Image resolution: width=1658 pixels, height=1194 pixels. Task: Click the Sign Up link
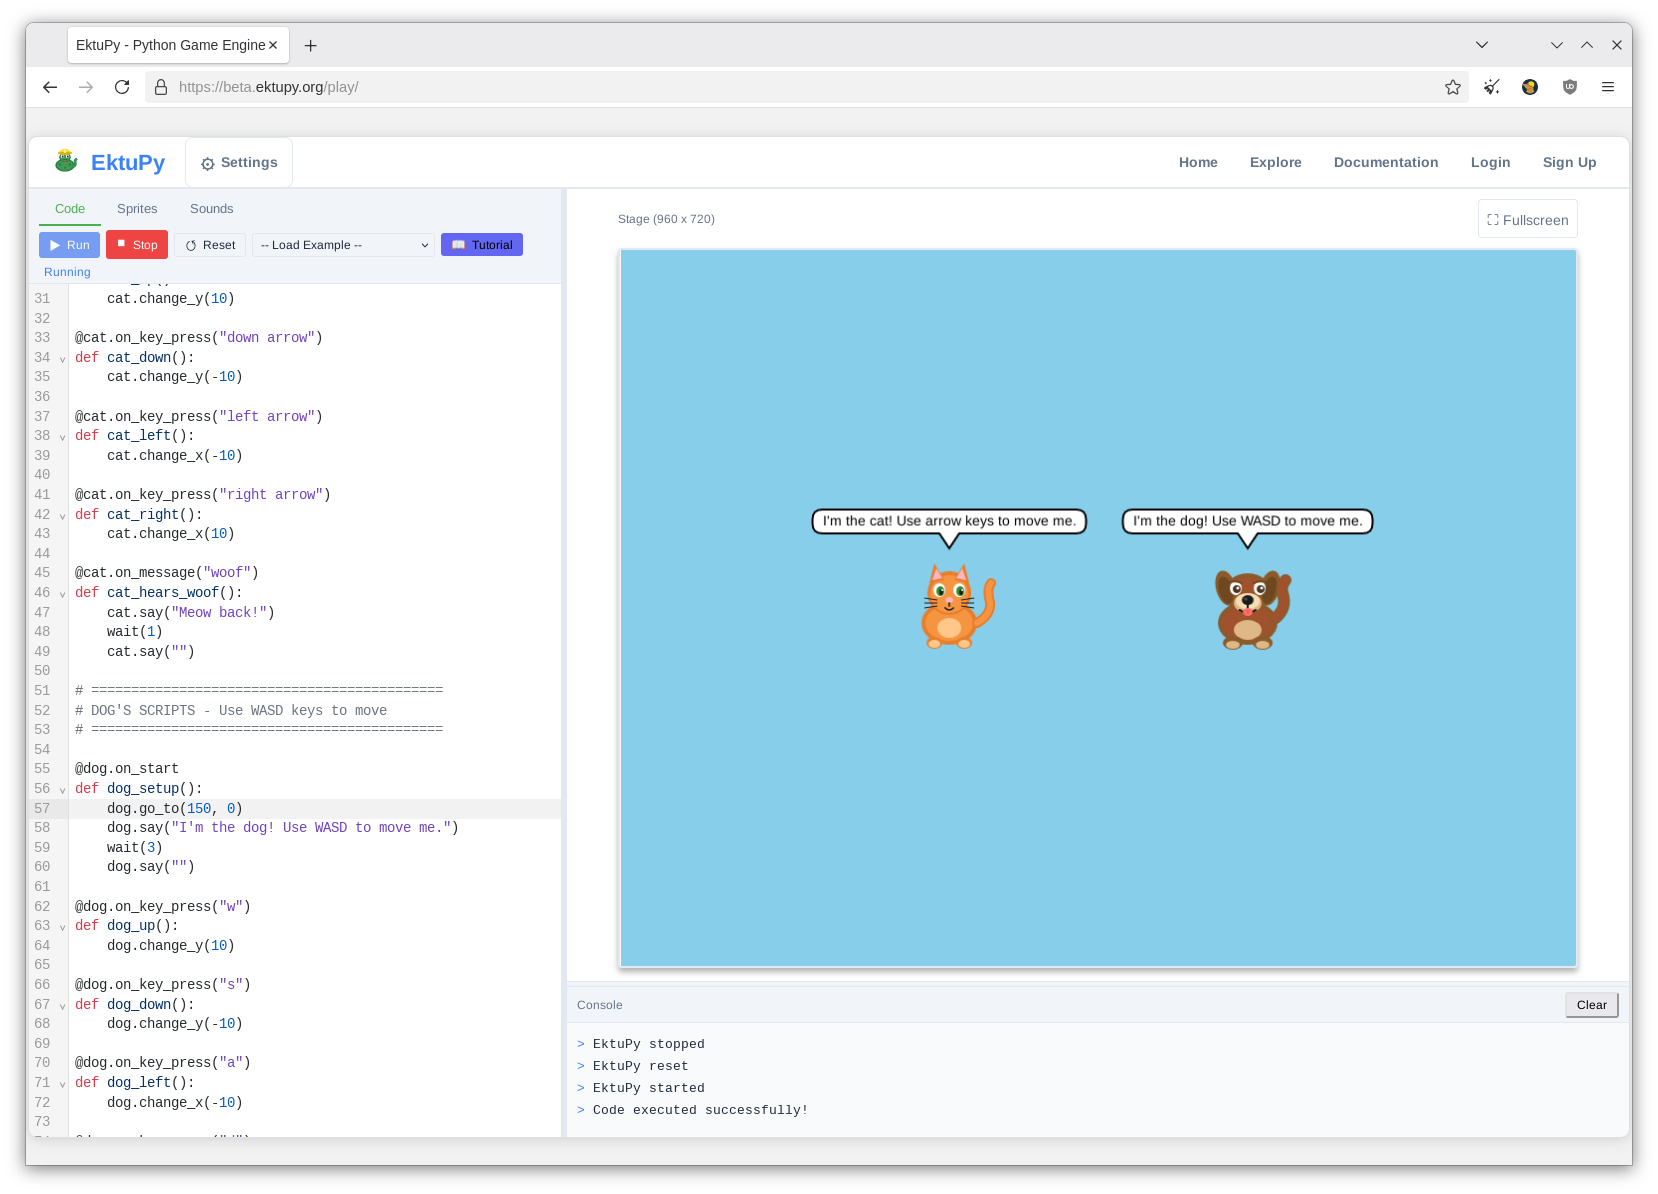tap(1568, 162)
